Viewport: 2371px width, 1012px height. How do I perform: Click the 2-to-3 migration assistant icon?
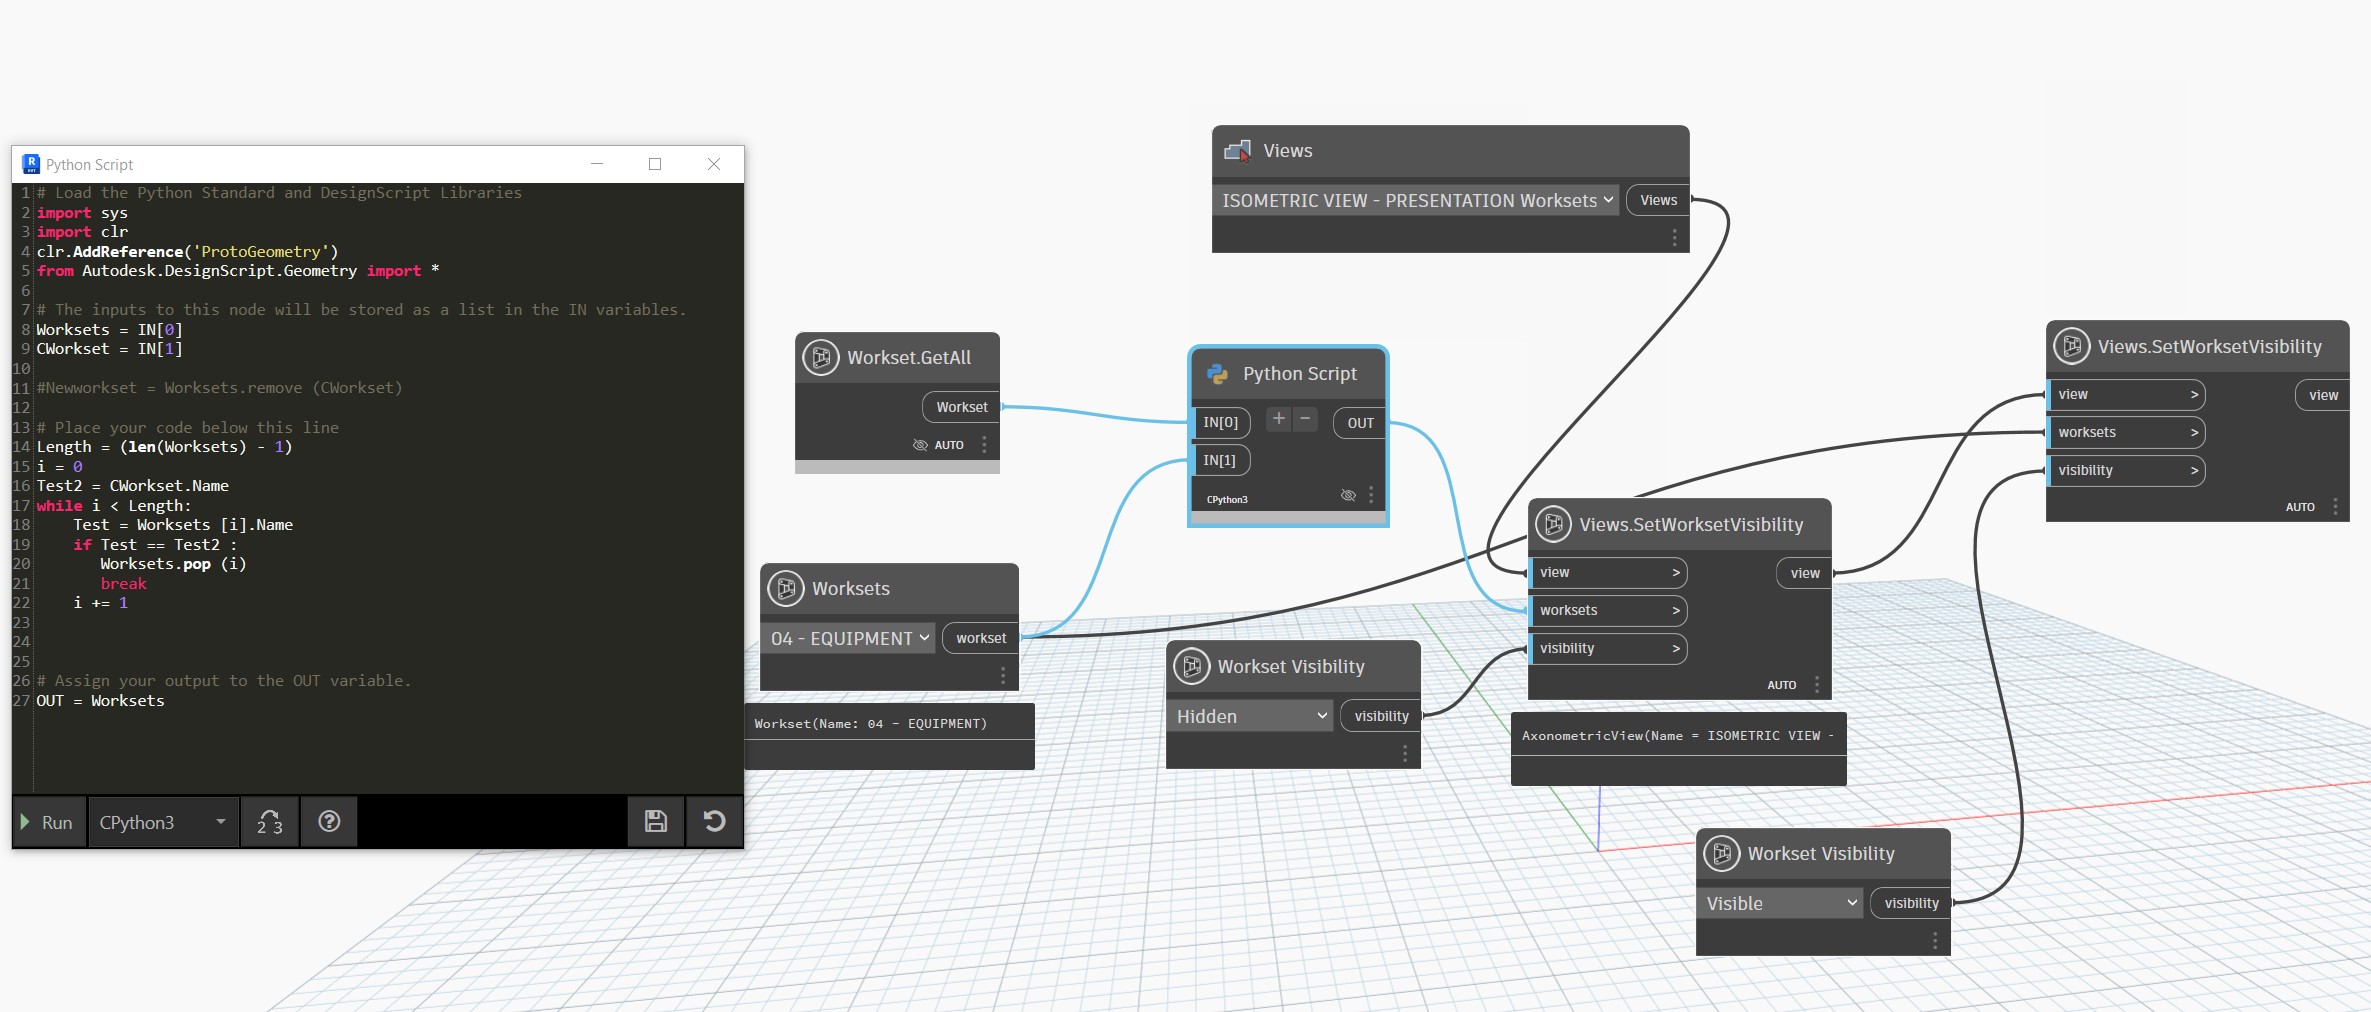pyautogui.click(x=270, y=822)
